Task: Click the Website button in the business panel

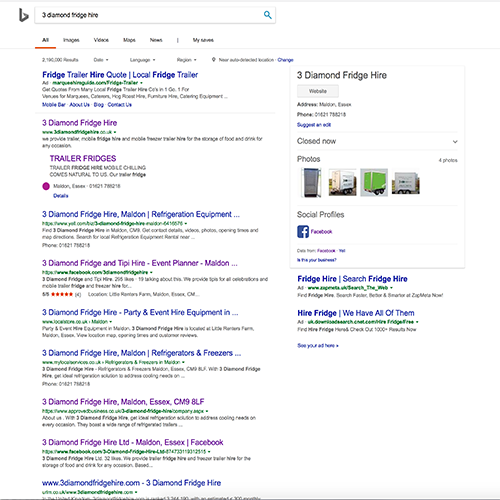Action: [318, 91]
